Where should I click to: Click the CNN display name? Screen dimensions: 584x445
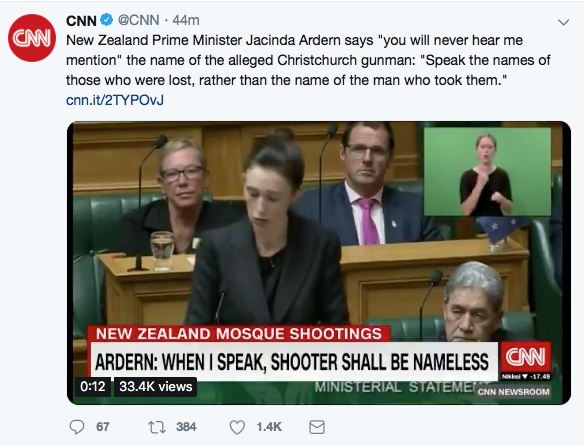81,20
